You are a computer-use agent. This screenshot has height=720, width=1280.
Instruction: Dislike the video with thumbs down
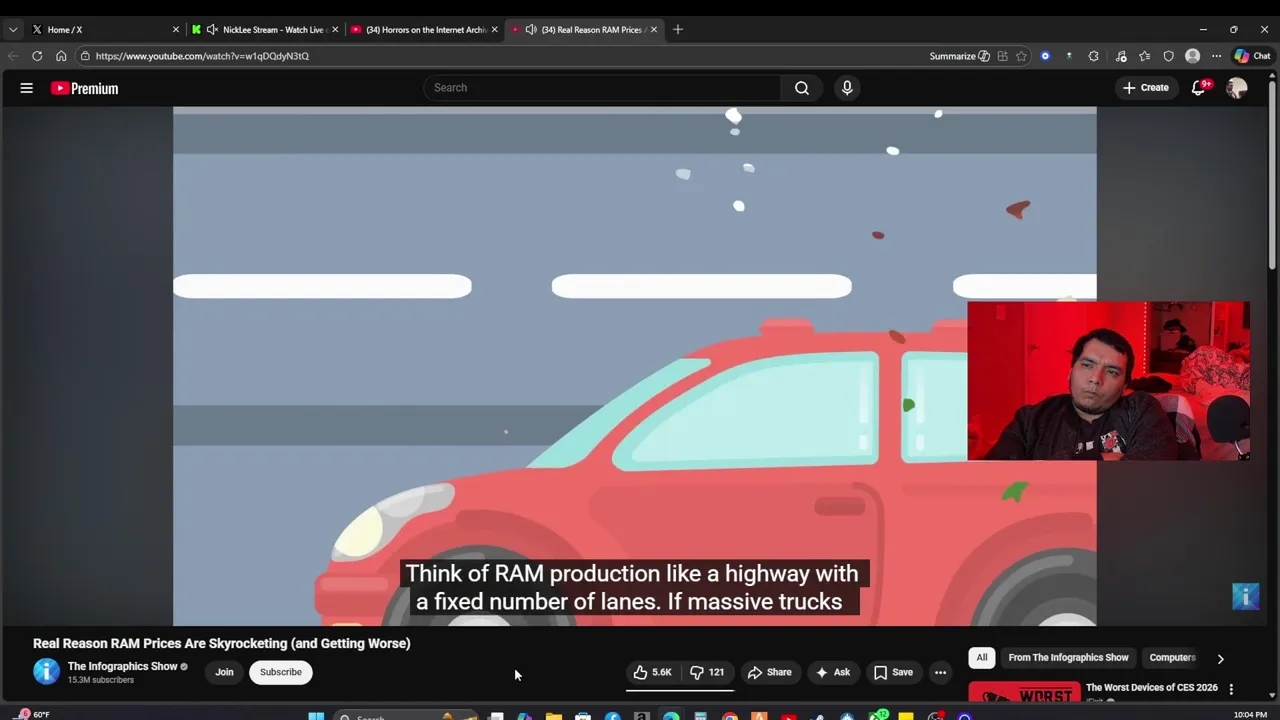point(708,672)
